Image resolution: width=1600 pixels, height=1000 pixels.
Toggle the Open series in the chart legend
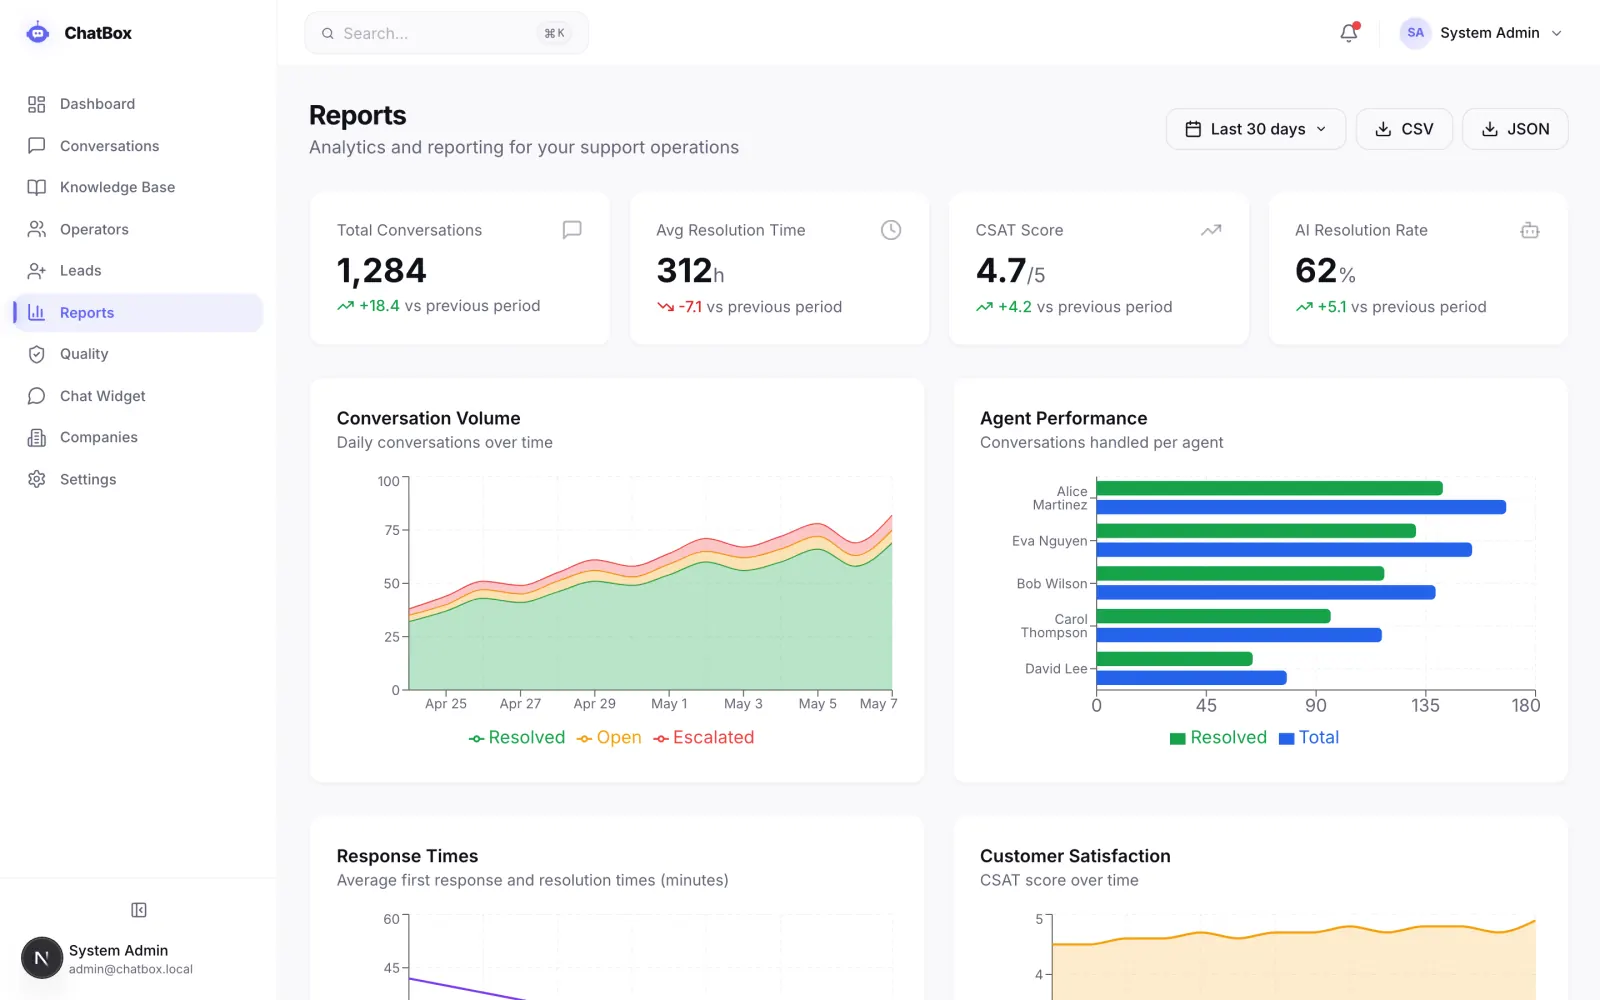(609, 738)
